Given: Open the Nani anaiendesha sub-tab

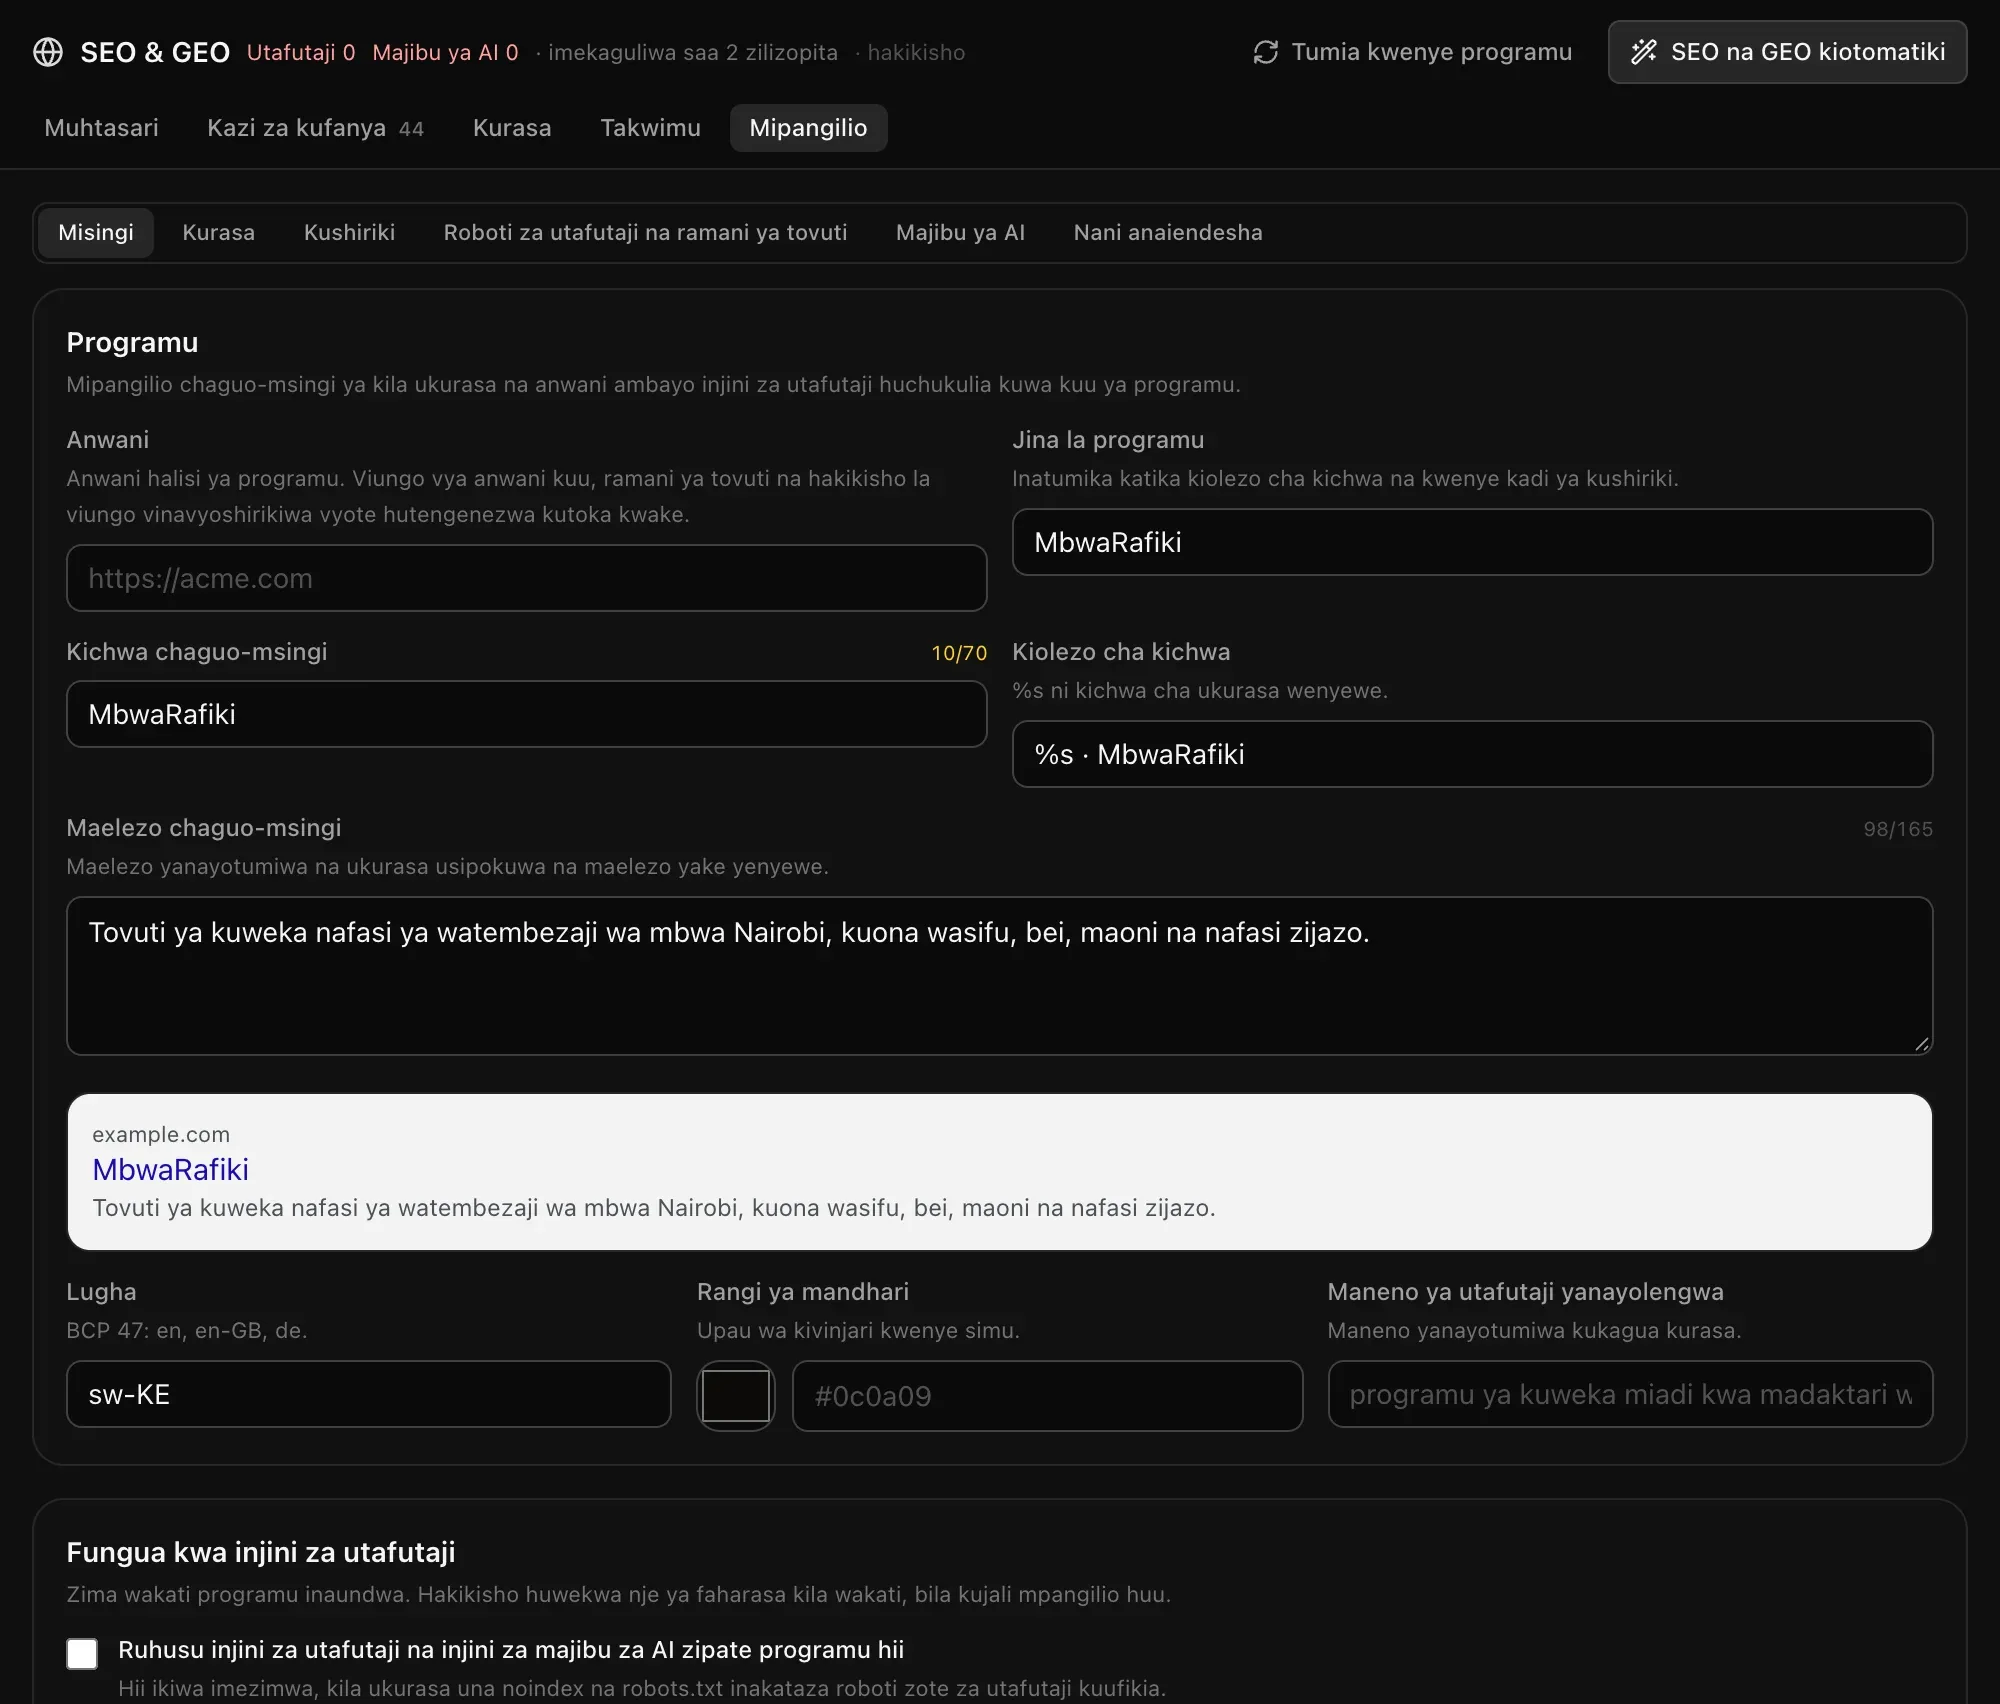Looking at the screenshot, I should [1168, 233].
